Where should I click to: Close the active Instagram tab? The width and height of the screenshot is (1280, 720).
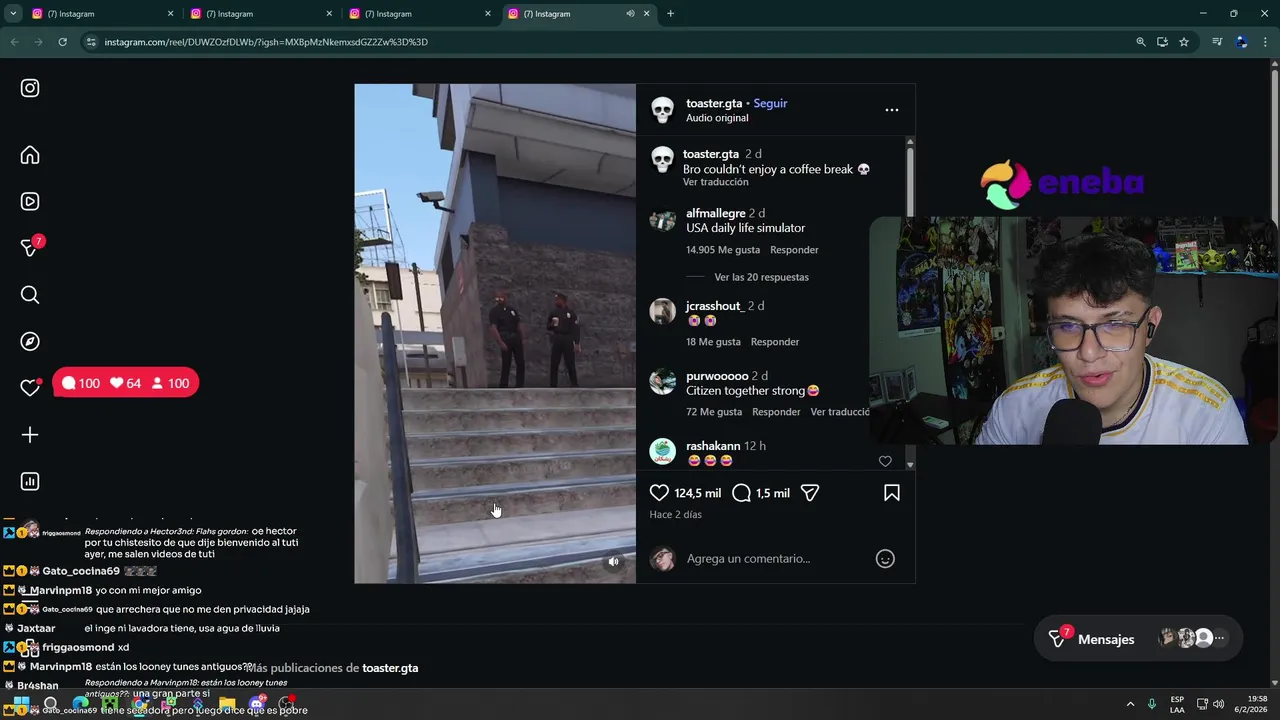click(x=647, y=14)
